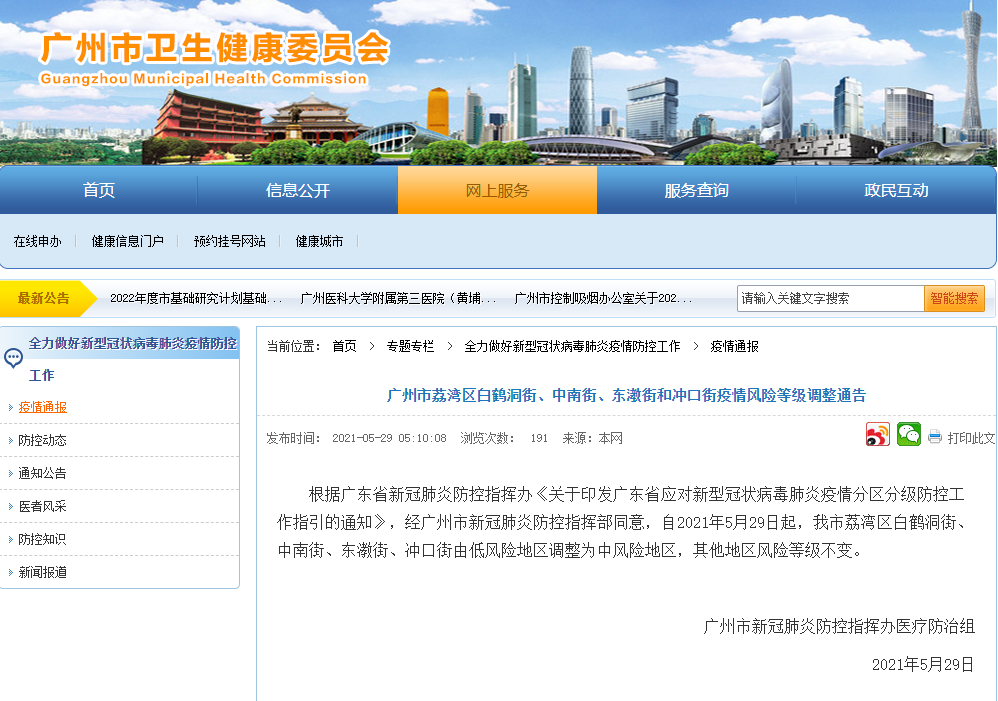
Task: Click the speech bubble icon in sidebar header
Action: [13, 358]
